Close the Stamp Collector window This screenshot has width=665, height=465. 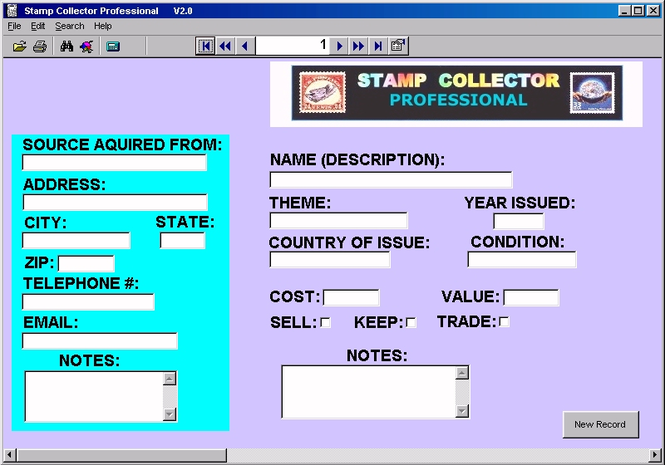pyautogui.click(x=654, y=11)
